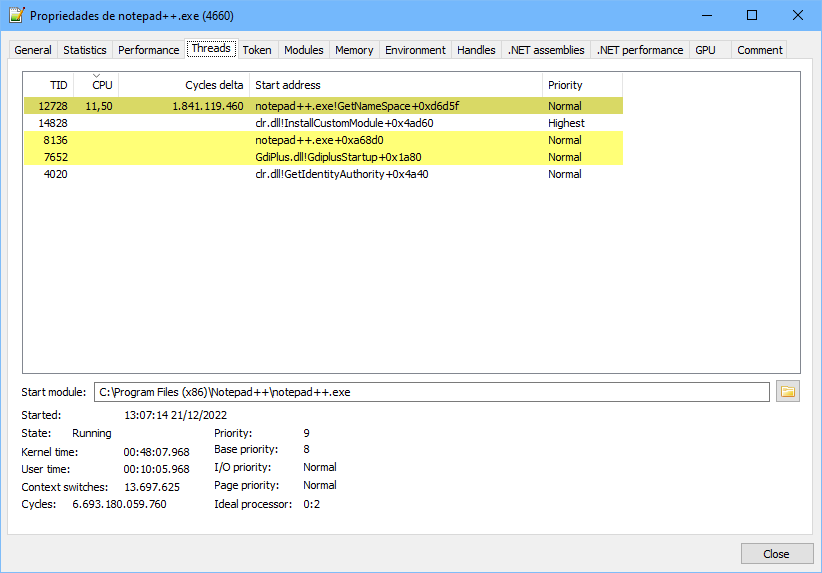Click the Base priority value 8
This screenshot has width=822, height=573.
pyautogui.click(x=306, y=449)
